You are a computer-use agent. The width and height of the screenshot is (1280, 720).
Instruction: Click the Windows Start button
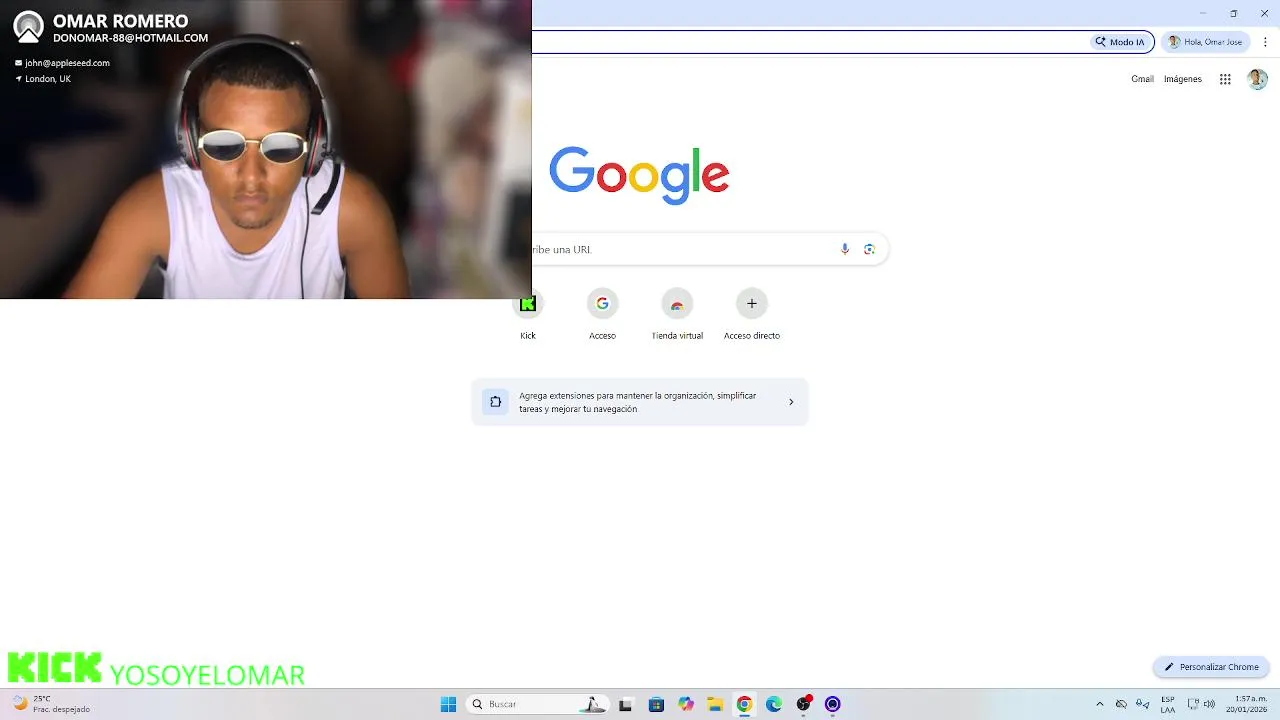[449, 704]
